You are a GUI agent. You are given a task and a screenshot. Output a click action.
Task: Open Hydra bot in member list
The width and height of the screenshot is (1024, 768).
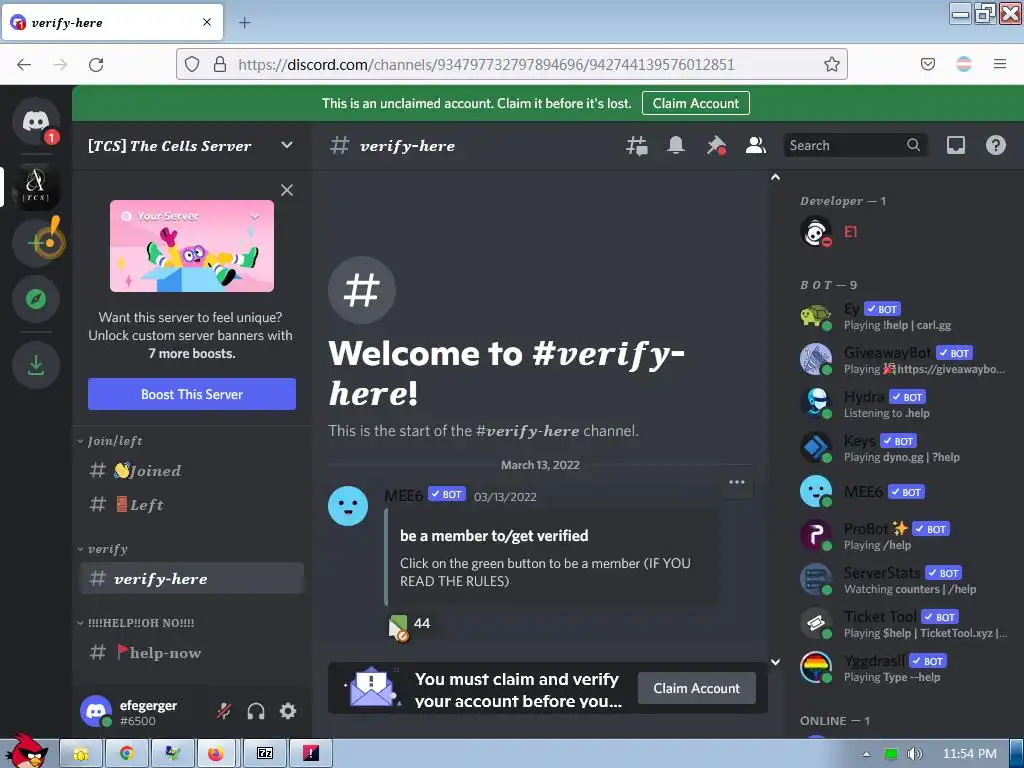pyautogui.click(x=905, y=404)
